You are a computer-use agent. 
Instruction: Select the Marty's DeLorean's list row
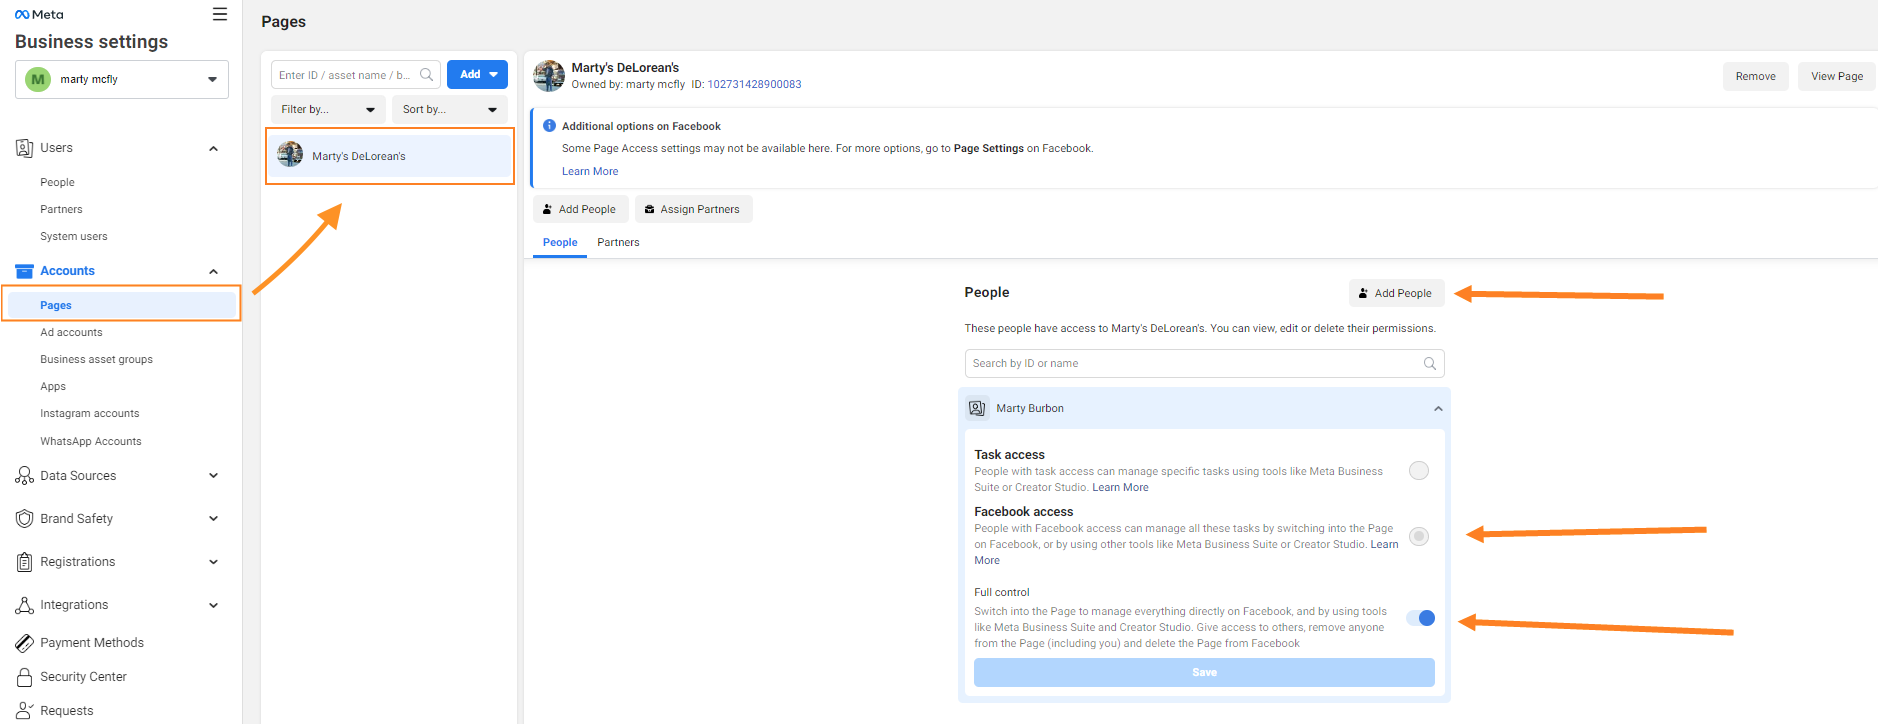(x=390, y=156)
